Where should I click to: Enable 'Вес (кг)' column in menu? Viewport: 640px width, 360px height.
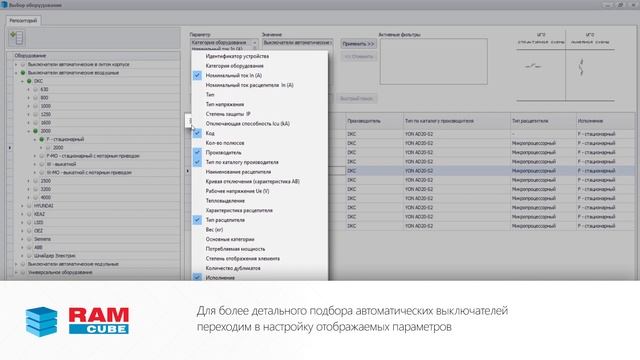[214, 229]
